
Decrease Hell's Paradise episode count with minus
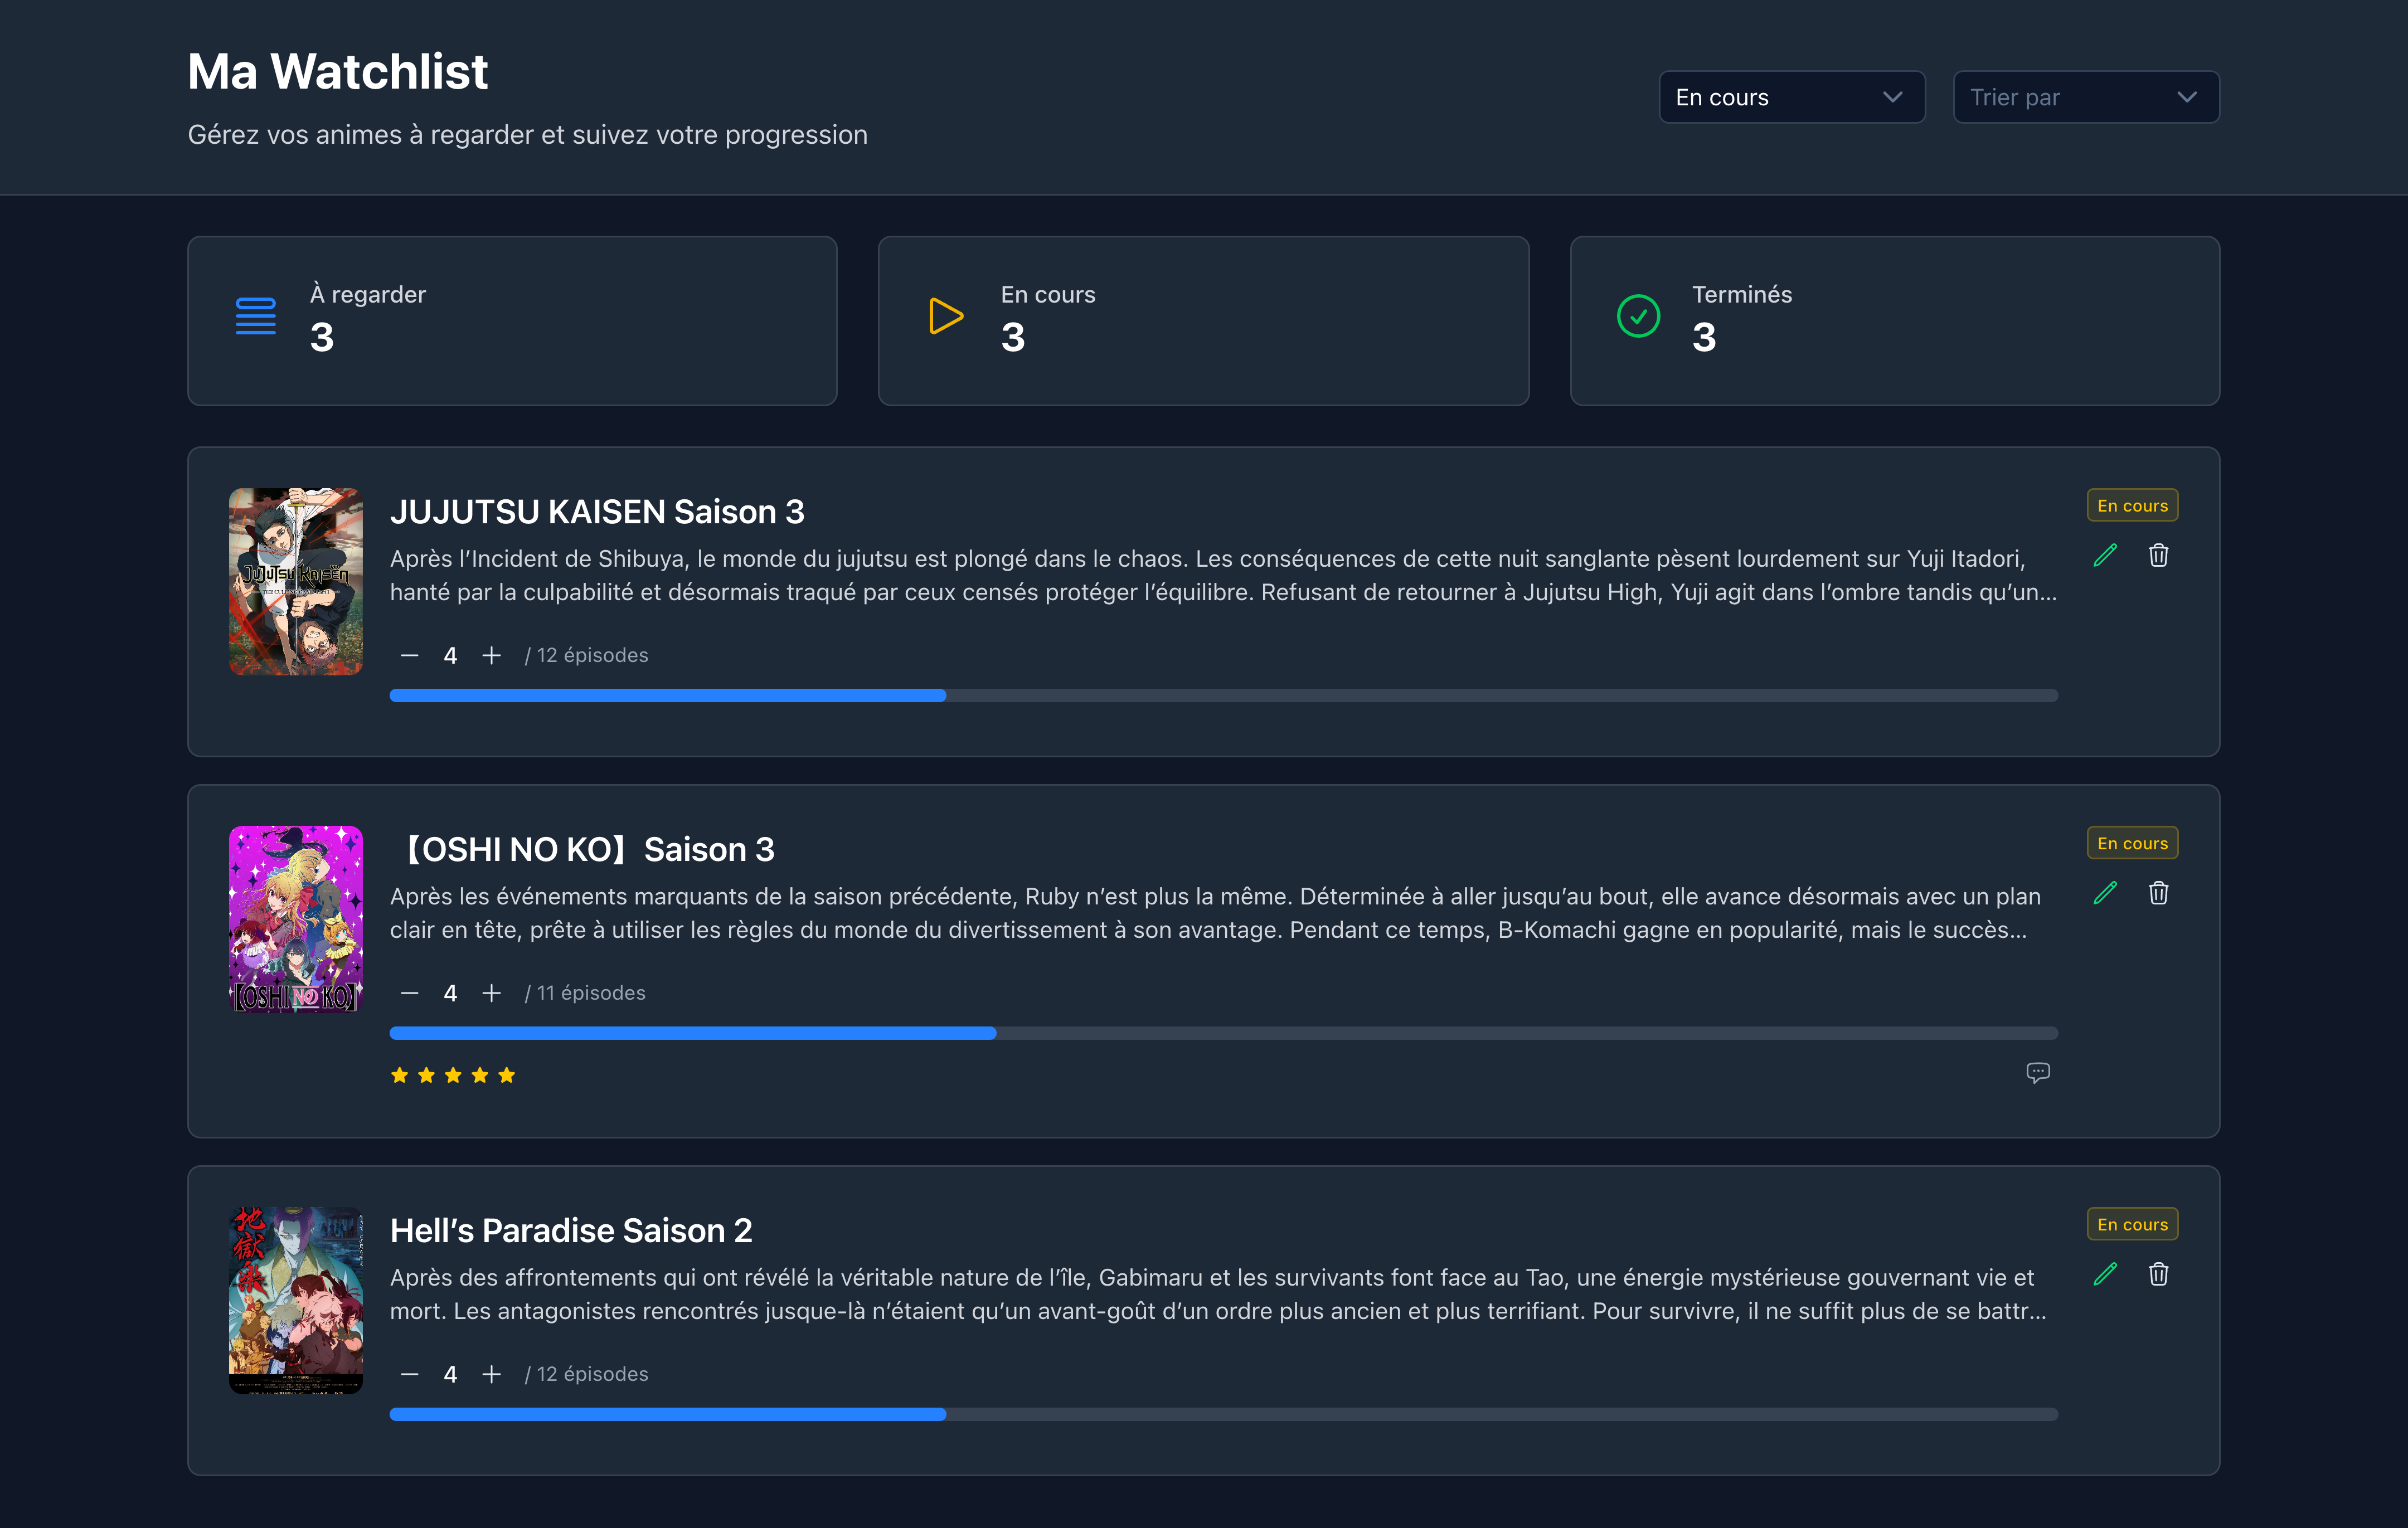[409, 1374]
